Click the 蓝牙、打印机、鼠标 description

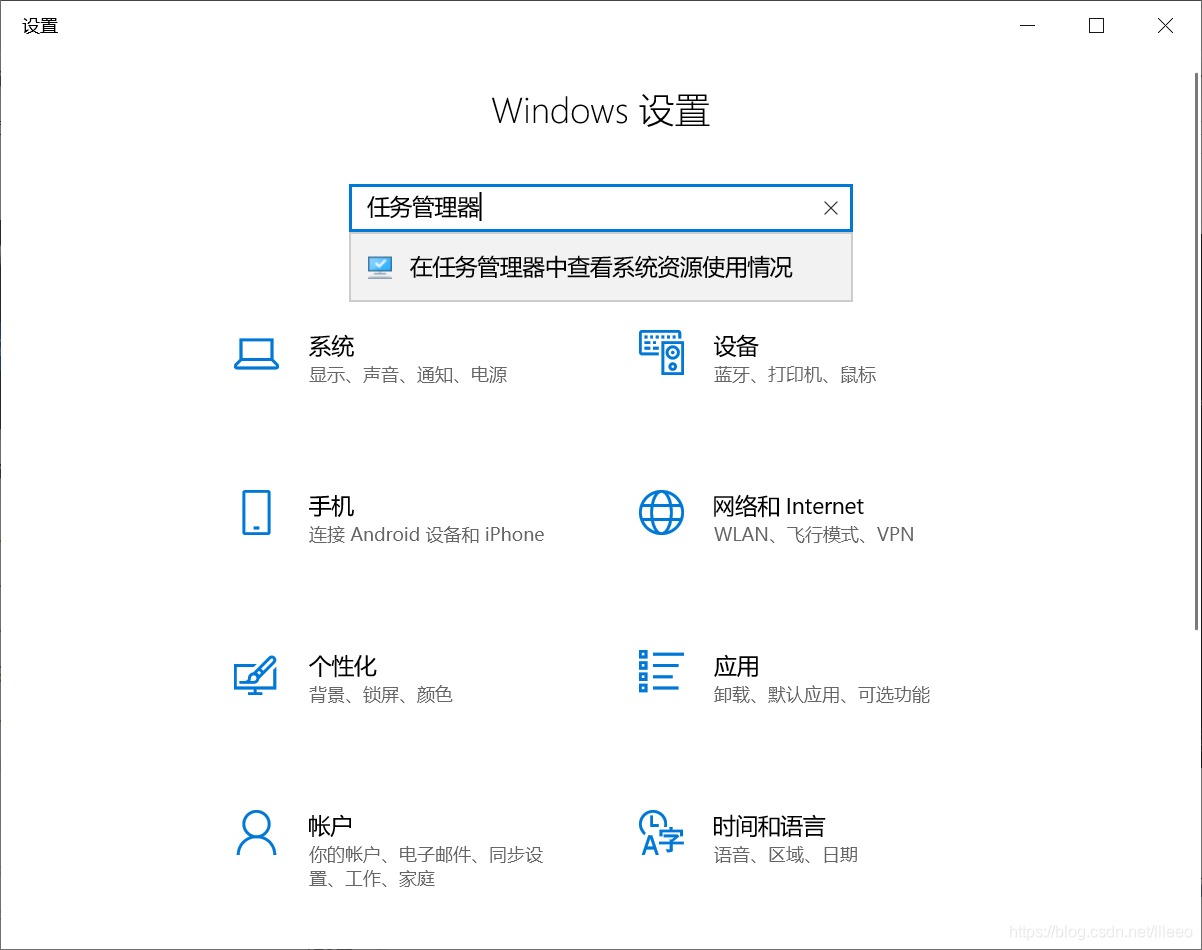pos(795,375)
